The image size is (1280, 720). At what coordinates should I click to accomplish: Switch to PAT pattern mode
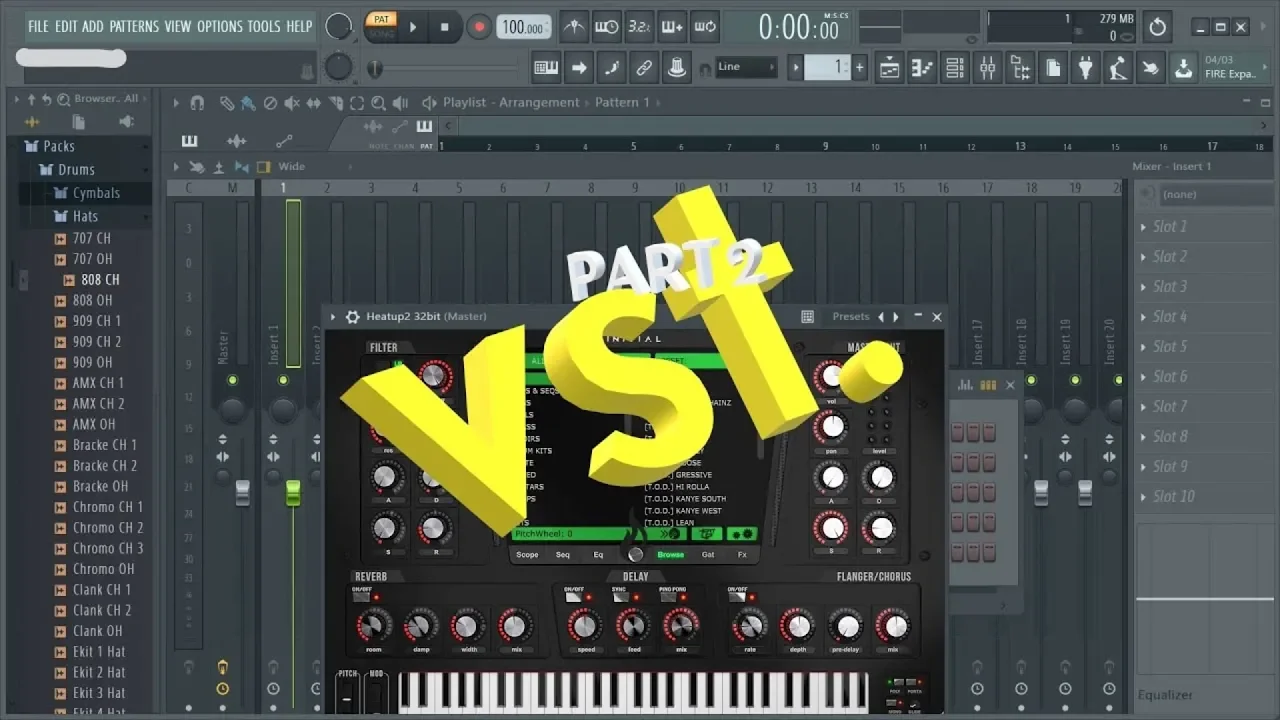(380, 18)
